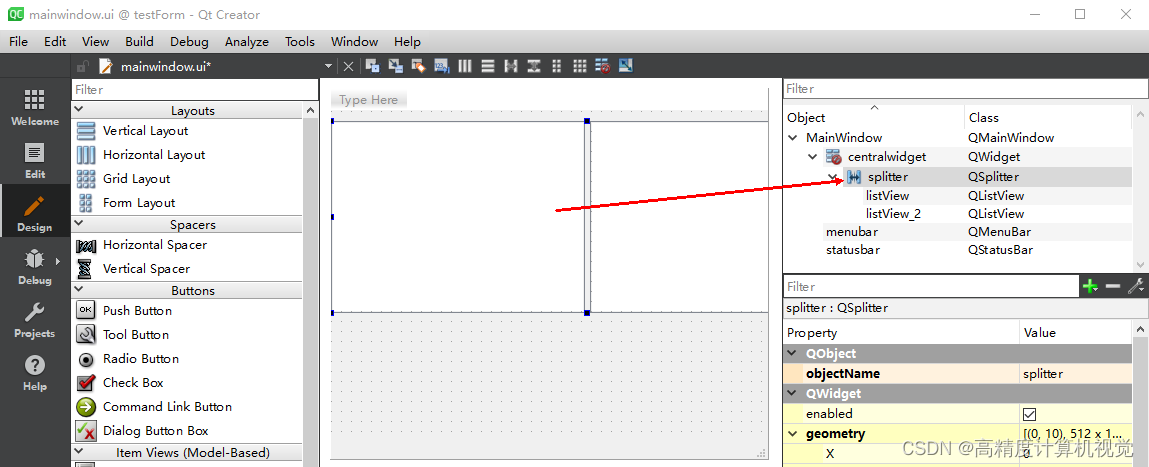Close the mainwindow.ui document with X
Image resolution: width=1149 pixels, height=467 pixels.
[349, 67]
